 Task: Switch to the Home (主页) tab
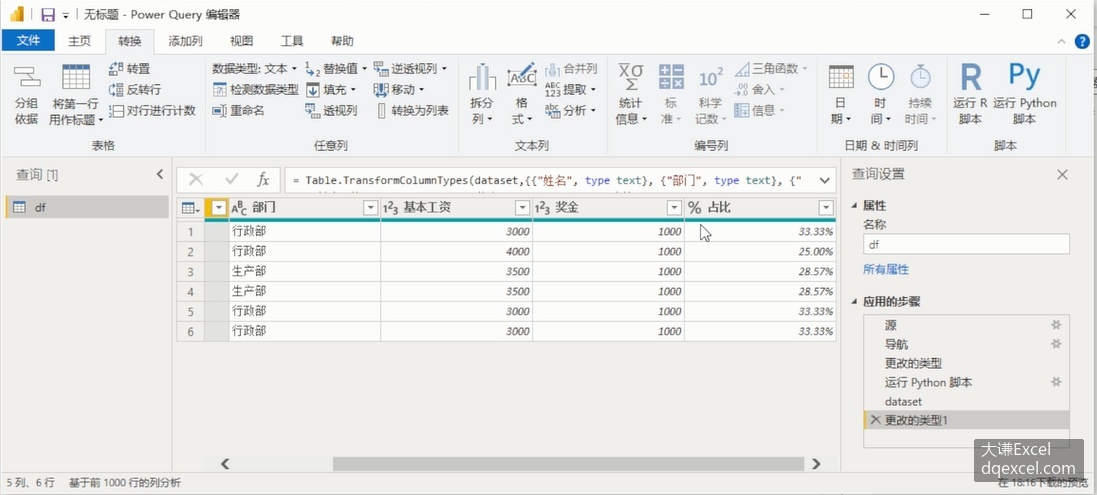tap(79, 41)
